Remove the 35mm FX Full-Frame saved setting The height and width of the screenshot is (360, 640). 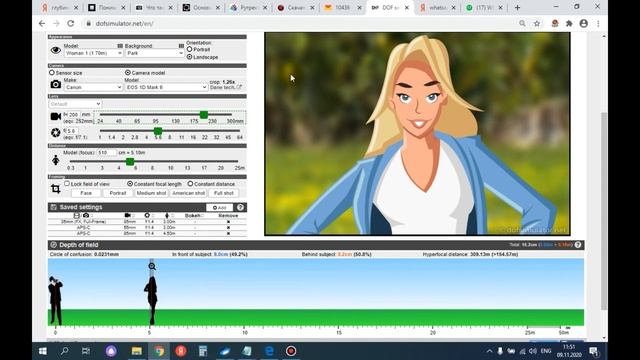(x=228, y=222)
